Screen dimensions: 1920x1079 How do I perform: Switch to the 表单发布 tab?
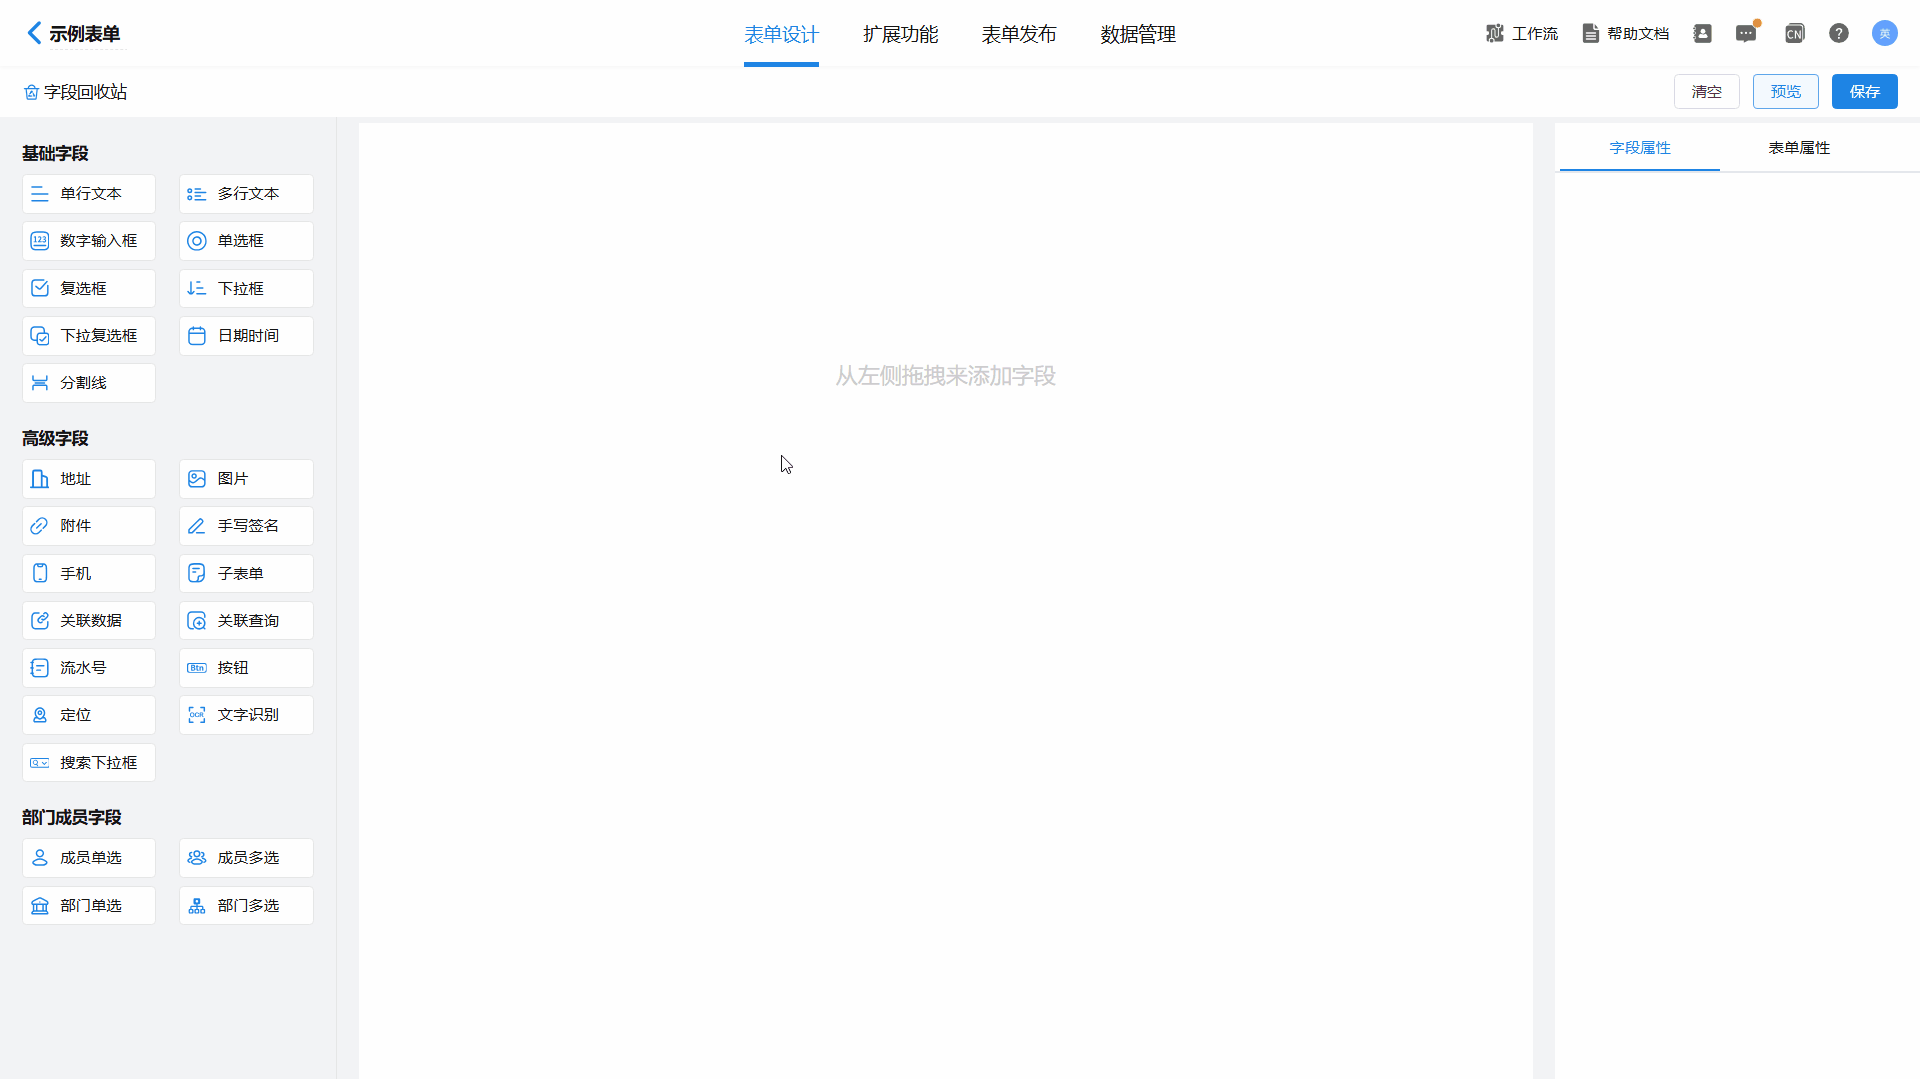[x=1018, y=35]
